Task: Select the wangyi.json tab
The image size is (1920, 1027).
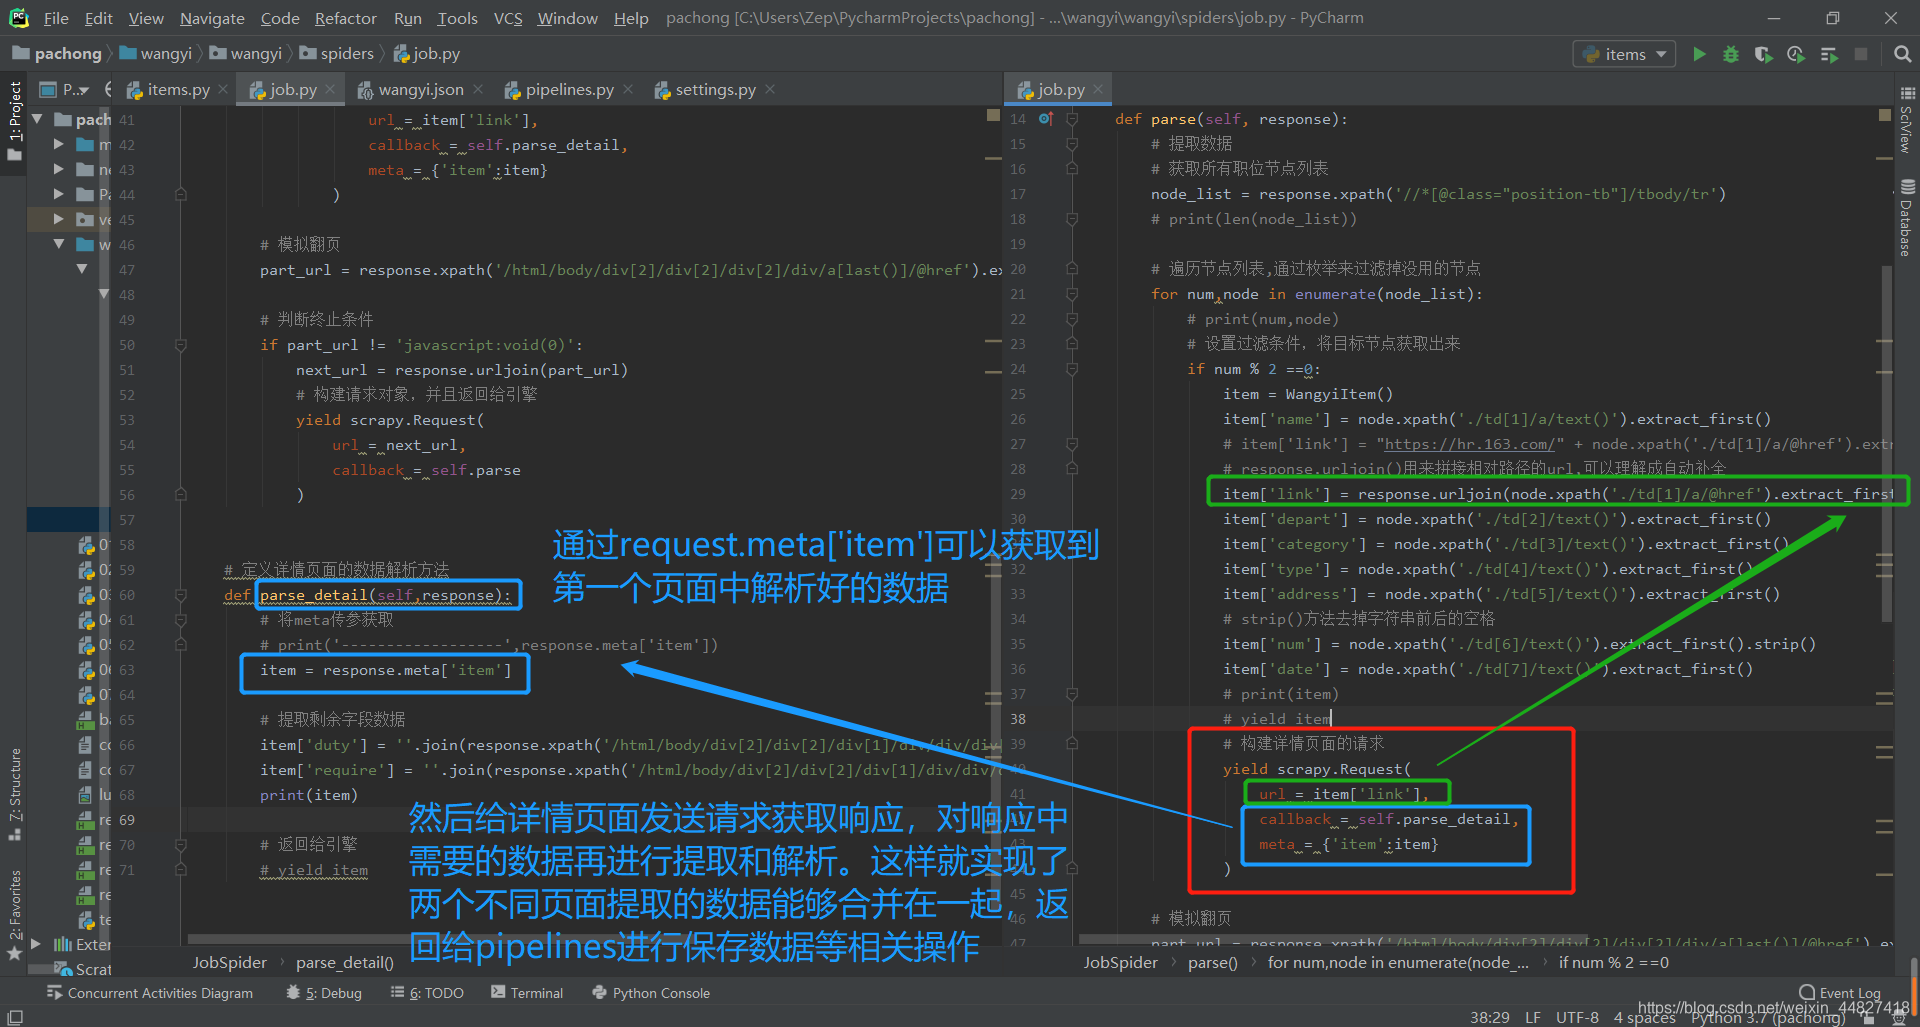Action: (x=420, y=89)
